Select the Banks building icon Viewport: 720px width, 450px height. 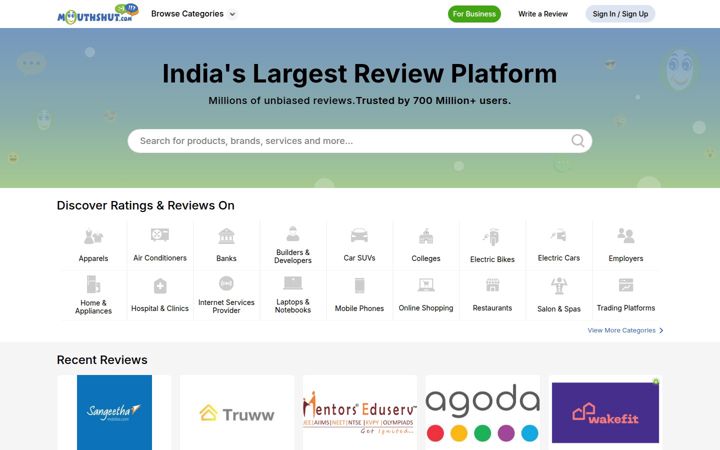click(226, 236)
